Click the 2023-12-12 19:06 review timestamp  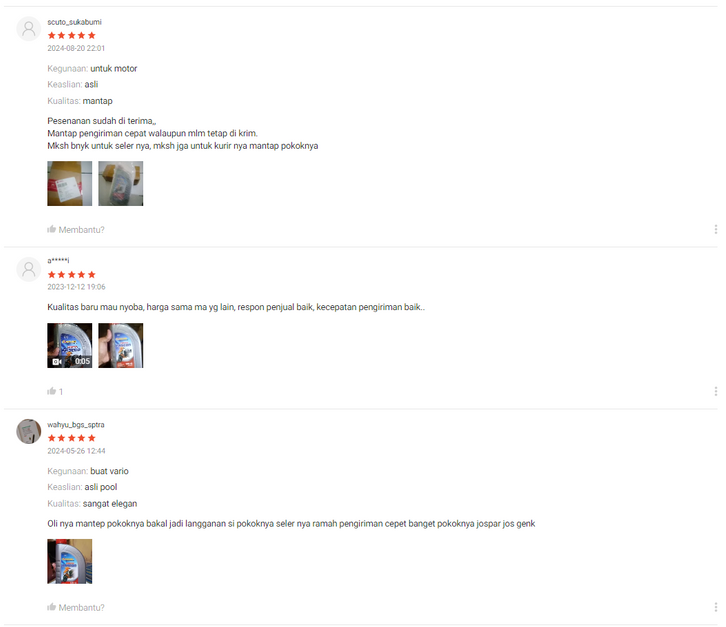coord(76,287)
